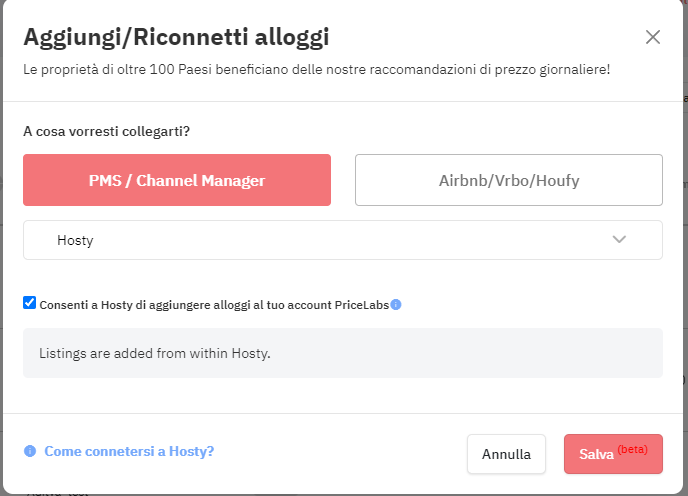Click the PriceLabs word in checkbox label
Viewport: 688px width, 496px height.
click(362, 305)
